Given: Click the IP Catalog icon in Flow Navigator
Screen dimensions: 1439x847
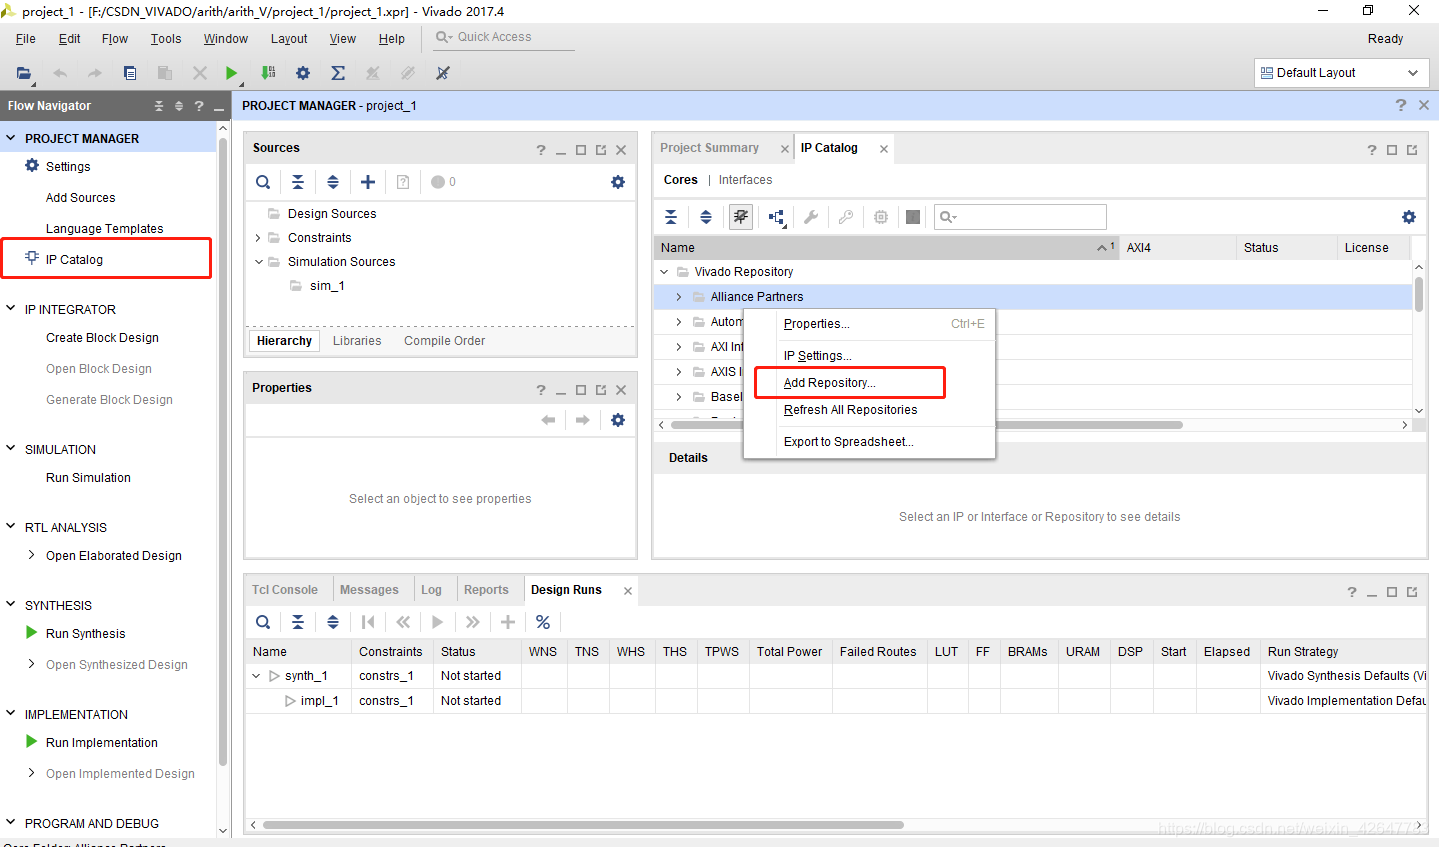Looking at the screenshot, I should [32, 258].
